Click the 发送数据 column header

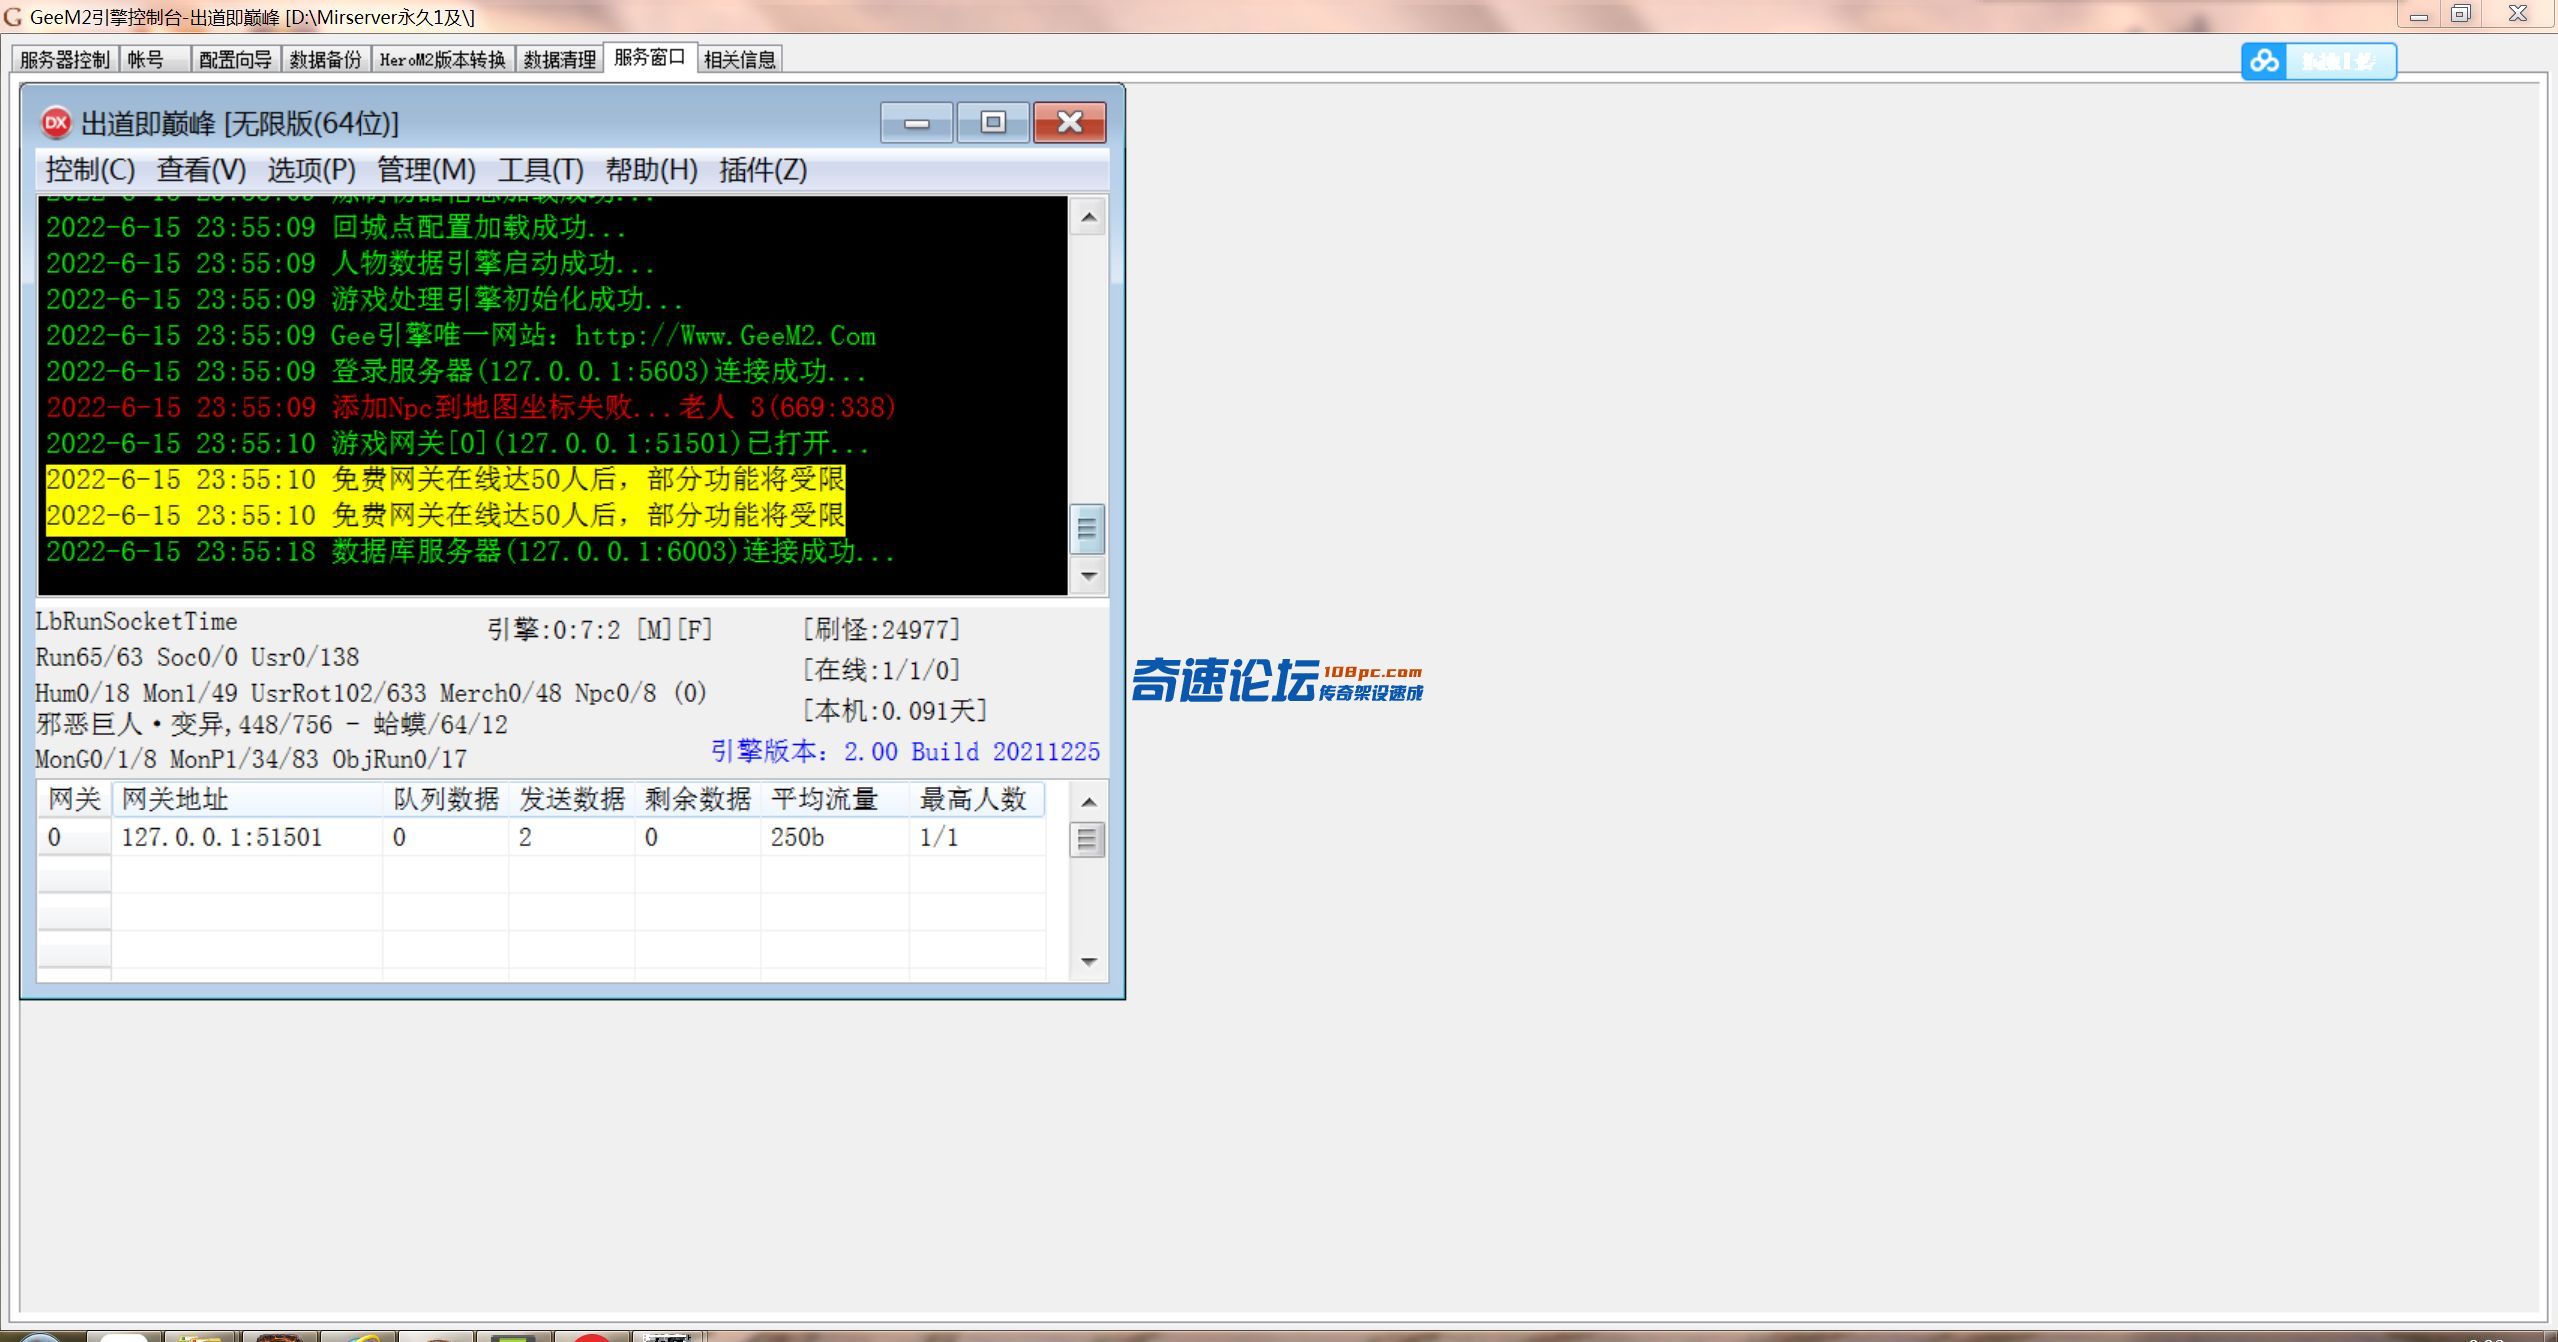(x=572, y=799)
